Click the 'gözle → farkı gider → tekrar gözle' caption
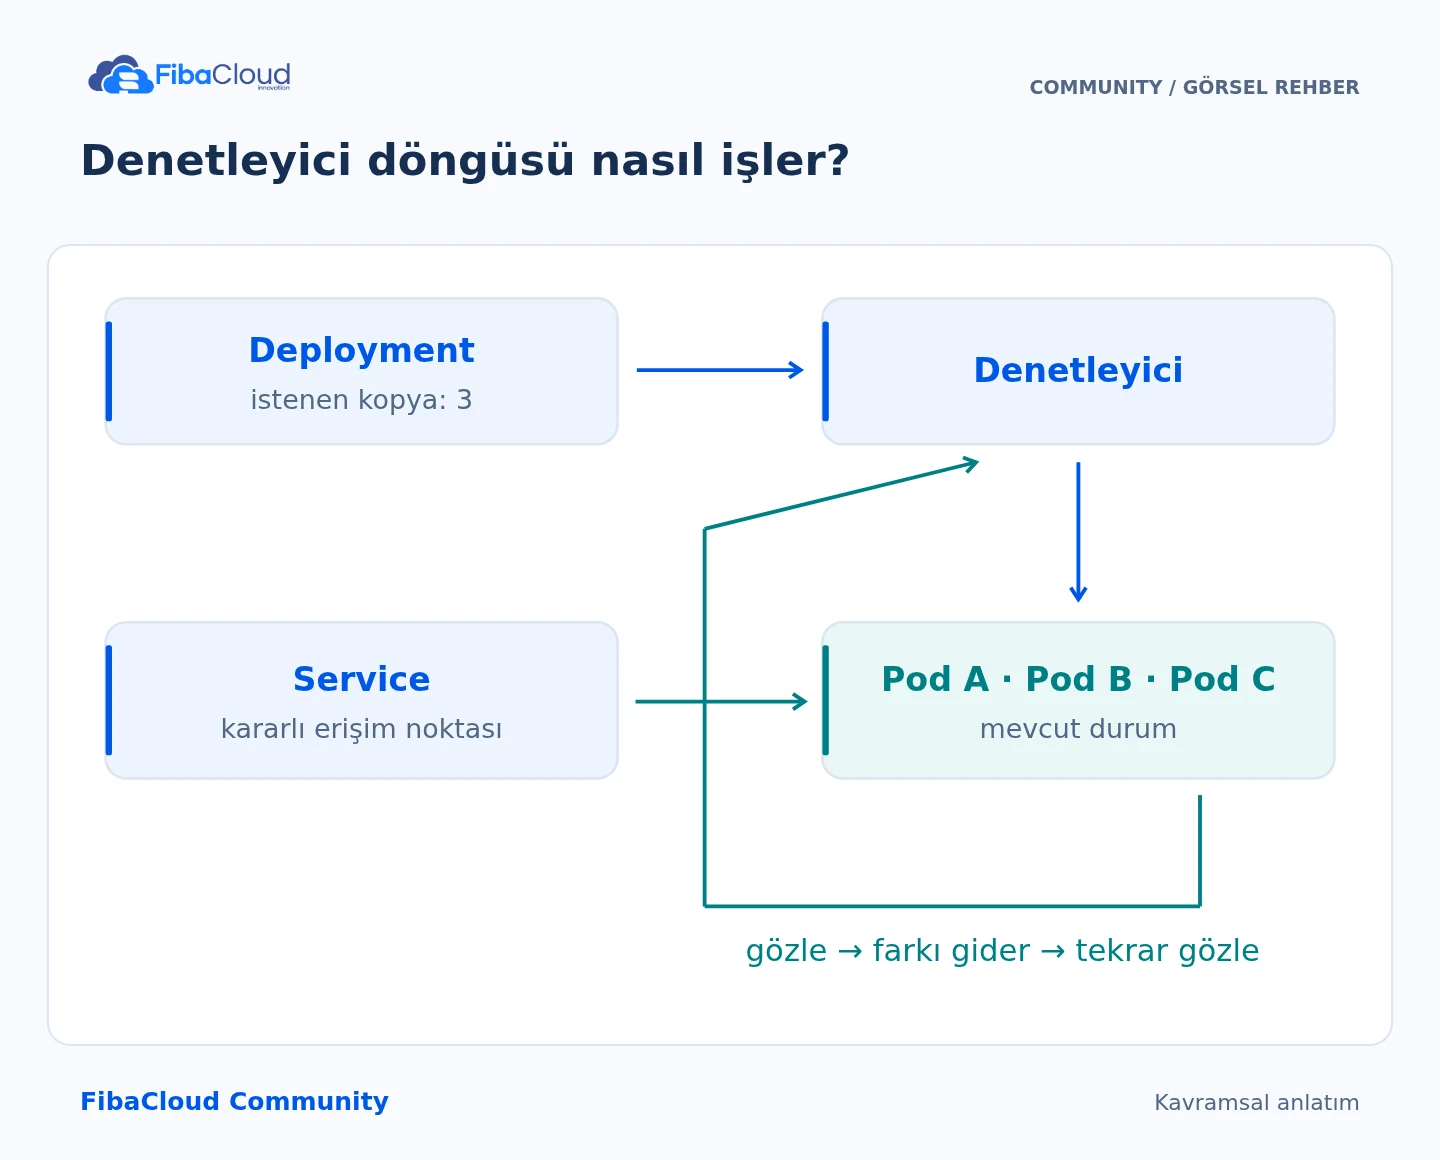 click(1002, 951)
